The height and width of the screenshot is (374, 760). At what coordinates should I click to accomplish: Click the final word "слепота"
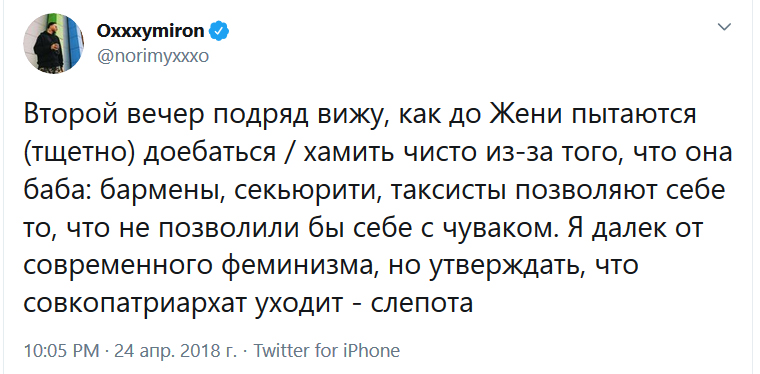tap(422, 305)
